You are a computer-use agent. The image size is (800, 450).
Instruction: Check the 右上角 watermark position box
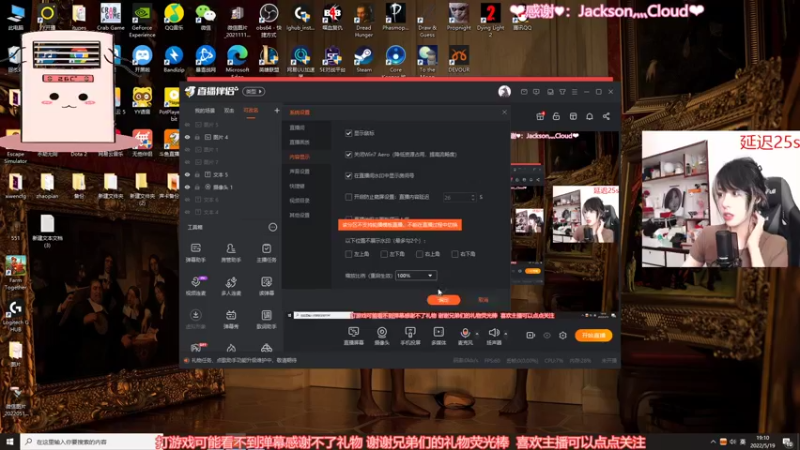(x=419, y=254)
